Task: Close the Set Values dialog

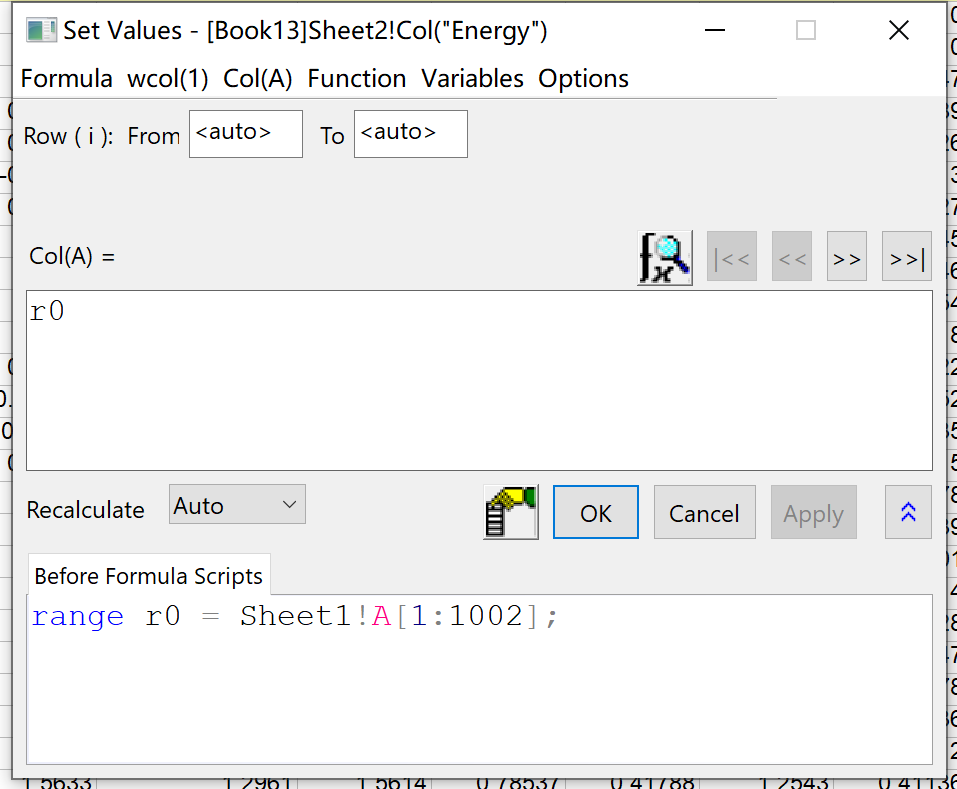Action: 898,30
